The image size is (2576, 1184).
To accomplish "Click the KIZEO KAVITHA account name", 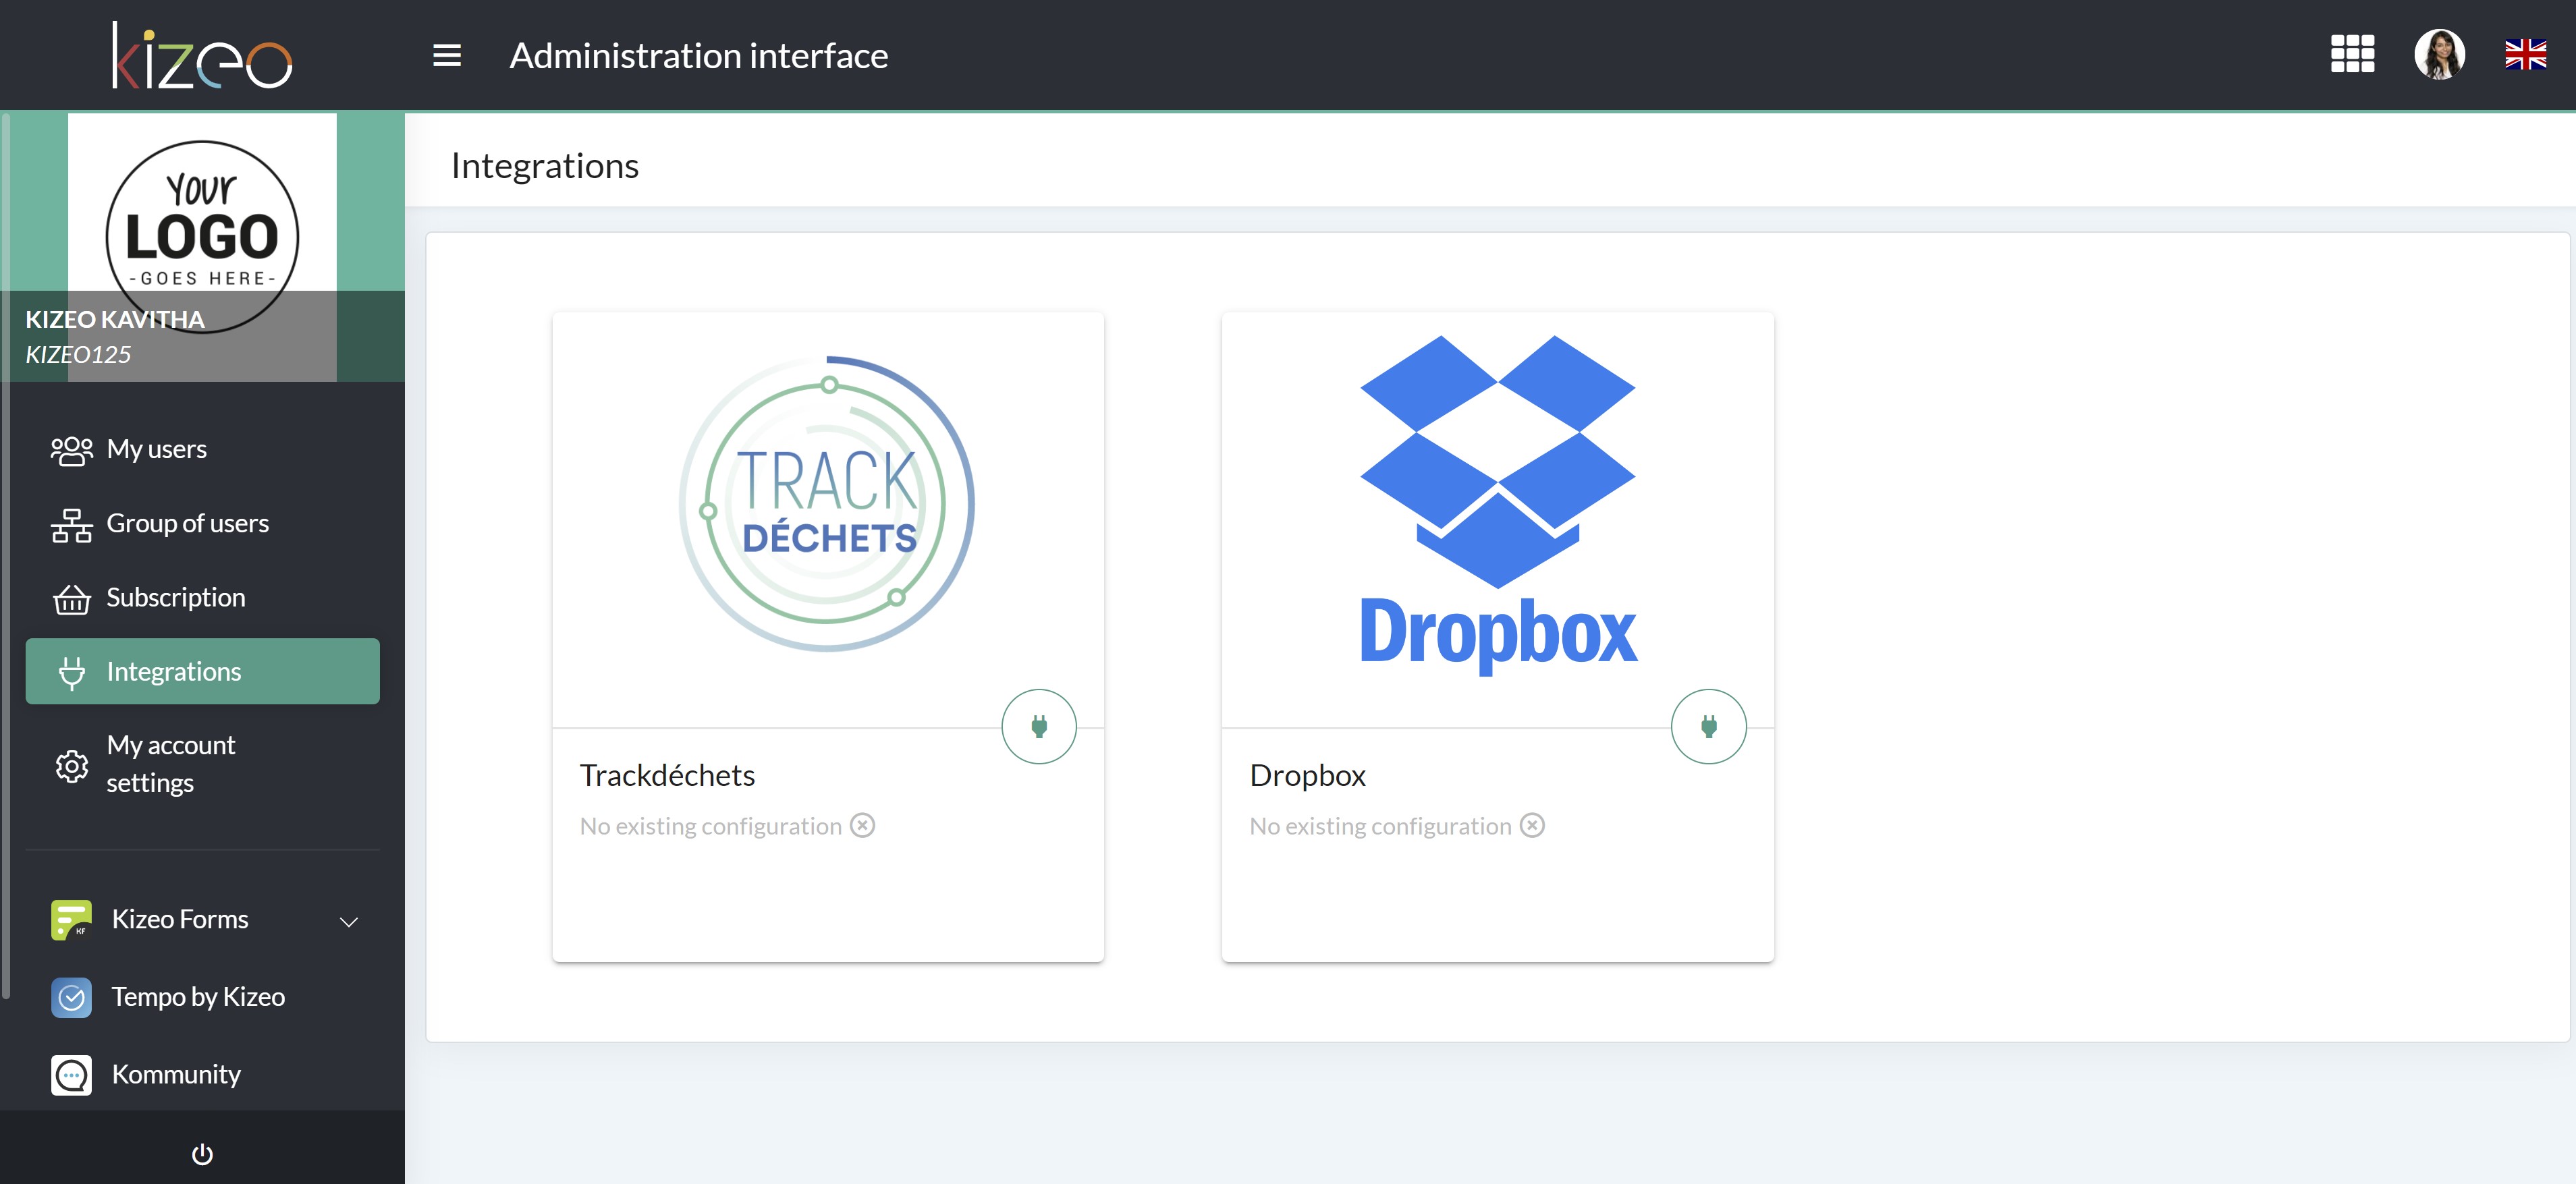I will coord(115,319).
